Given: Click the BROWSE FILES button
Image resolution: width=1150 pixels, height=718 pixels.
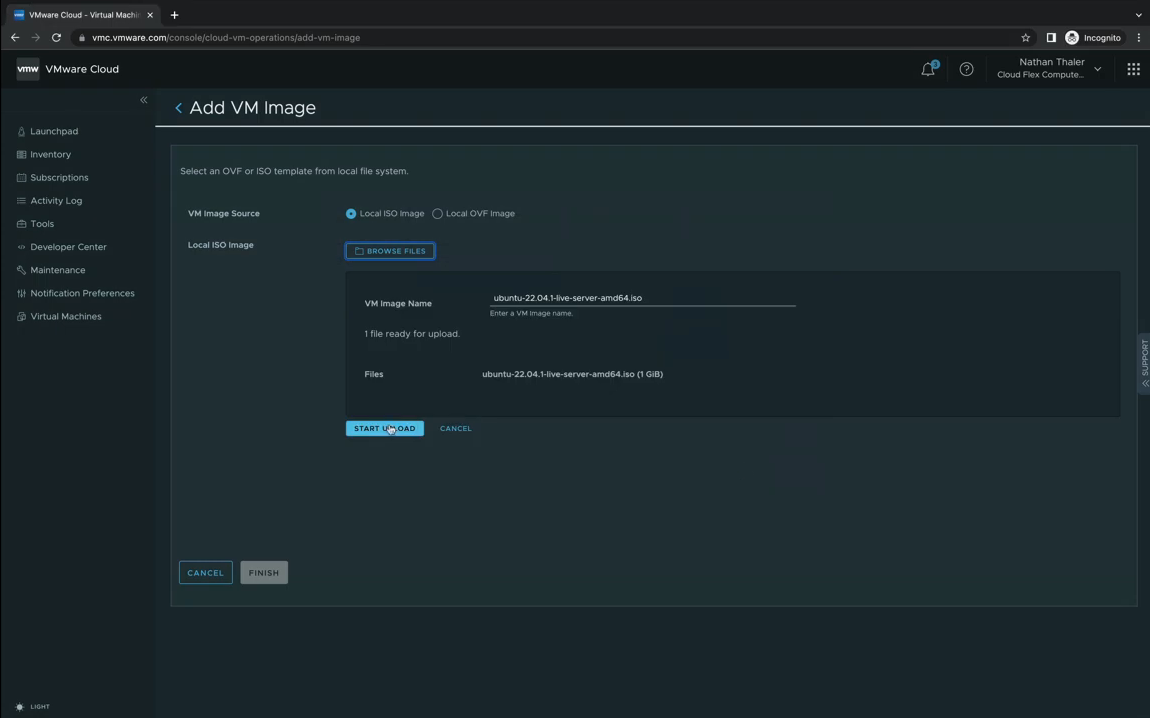Looking at the screenshot, I should coord(390,251).
